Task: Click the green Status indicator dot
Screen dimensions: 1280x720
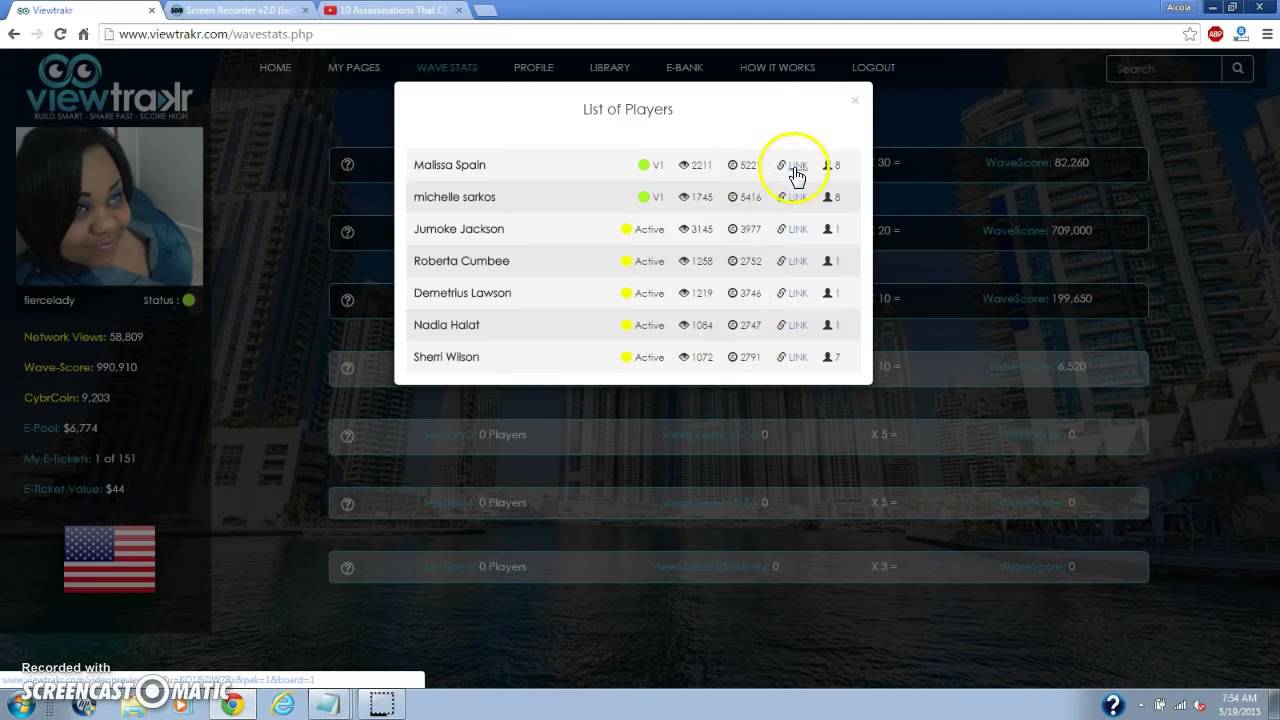Action: click(189, 300)
